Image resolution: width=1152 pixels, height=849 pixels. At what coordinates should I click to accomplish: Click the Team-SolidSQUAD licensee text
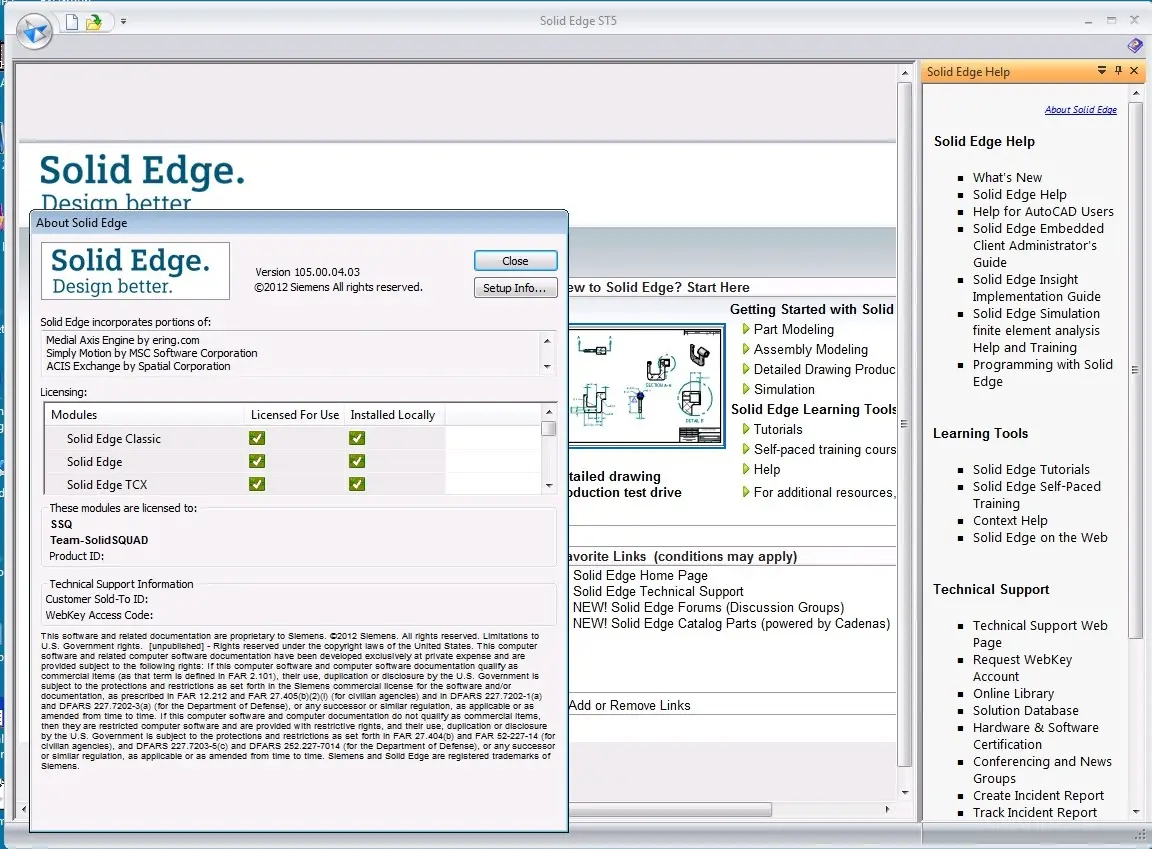(x=99, y=540)
